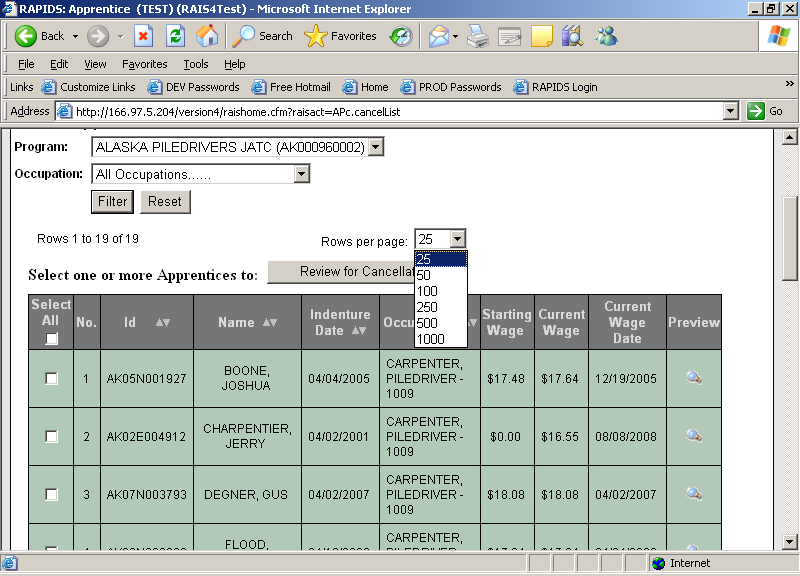Screen dimensions: 800x576
Task: Choose 100 in rows per page list
Action: 427,291
